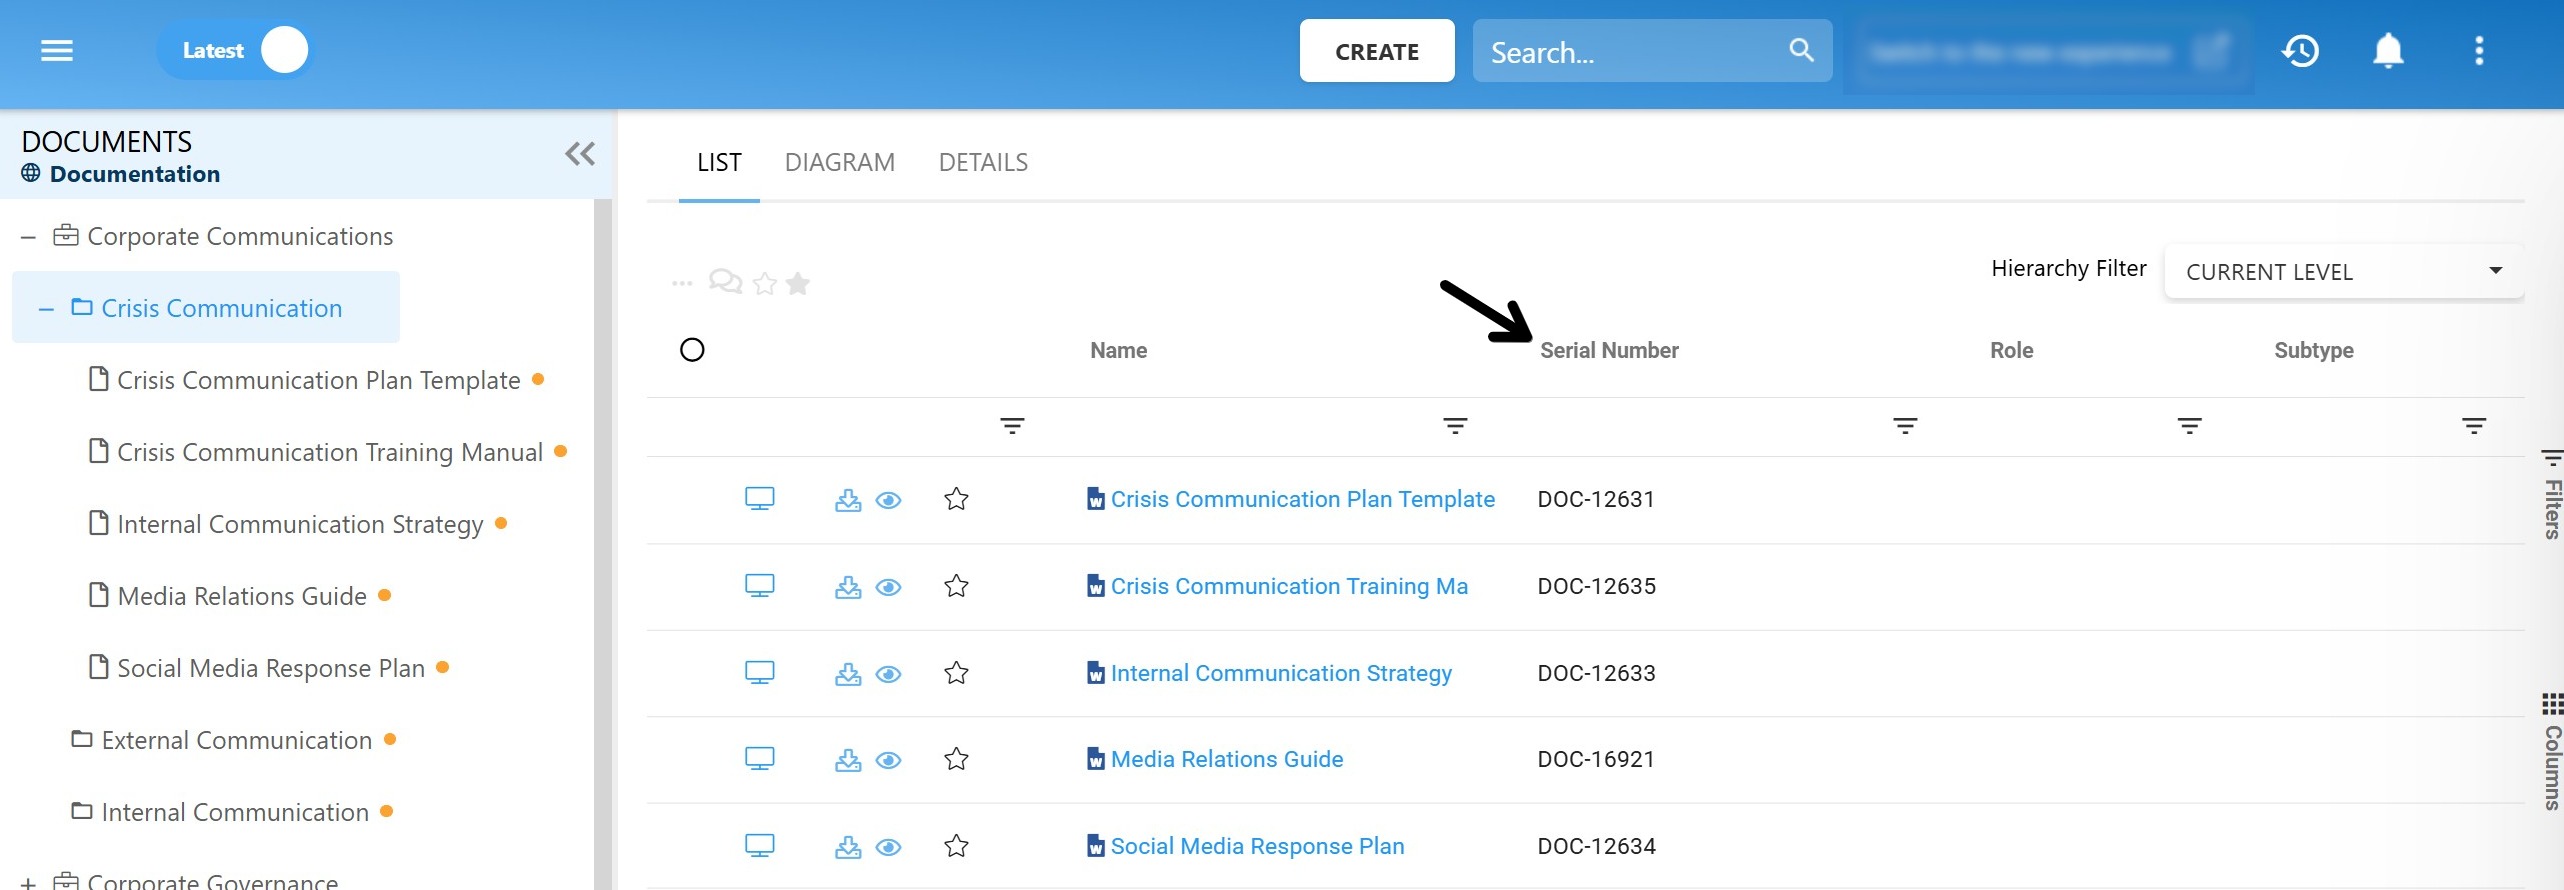The width and height of the screenshot is (2564, 890).
Task: Open the hamburger navigation menu
Action: (x=57, y=51)
